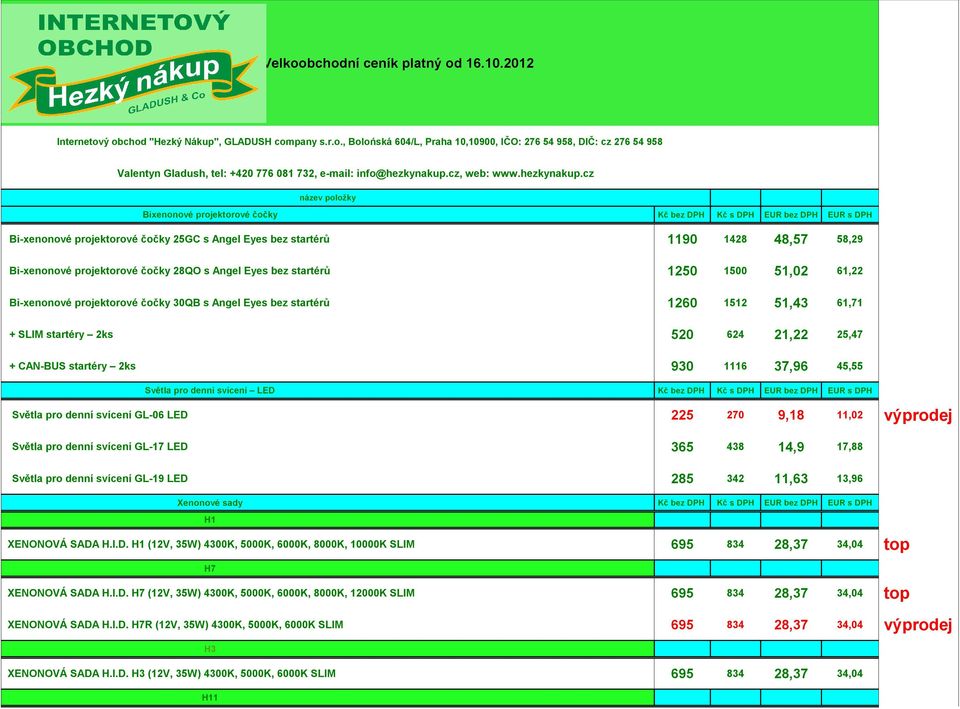Click the green H7 subsection bar
Viewport: 960px width, 709px height.
click(x=328, y=569)
